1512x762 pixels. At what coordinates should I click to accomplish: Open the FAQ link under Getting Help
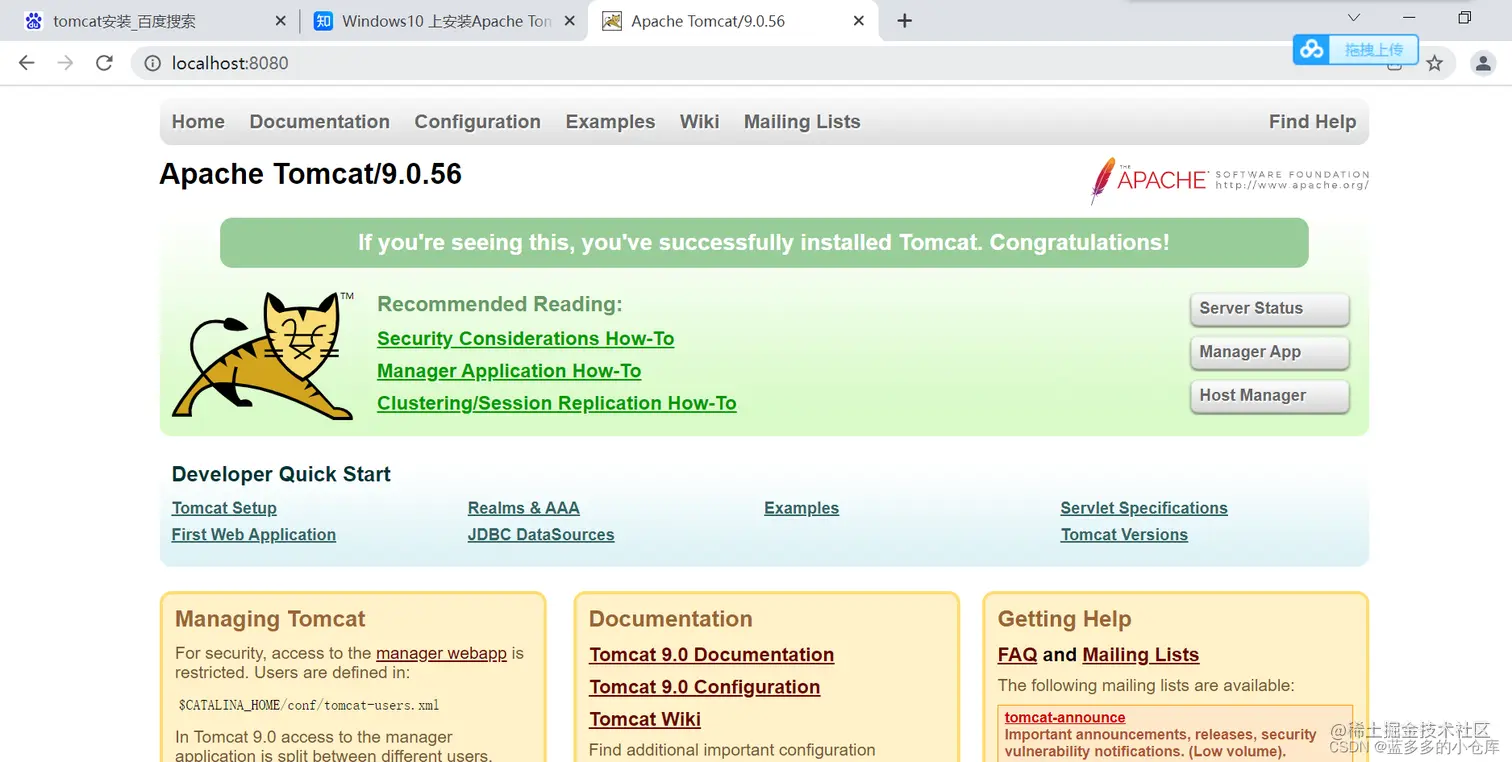tap(1017, 655)
